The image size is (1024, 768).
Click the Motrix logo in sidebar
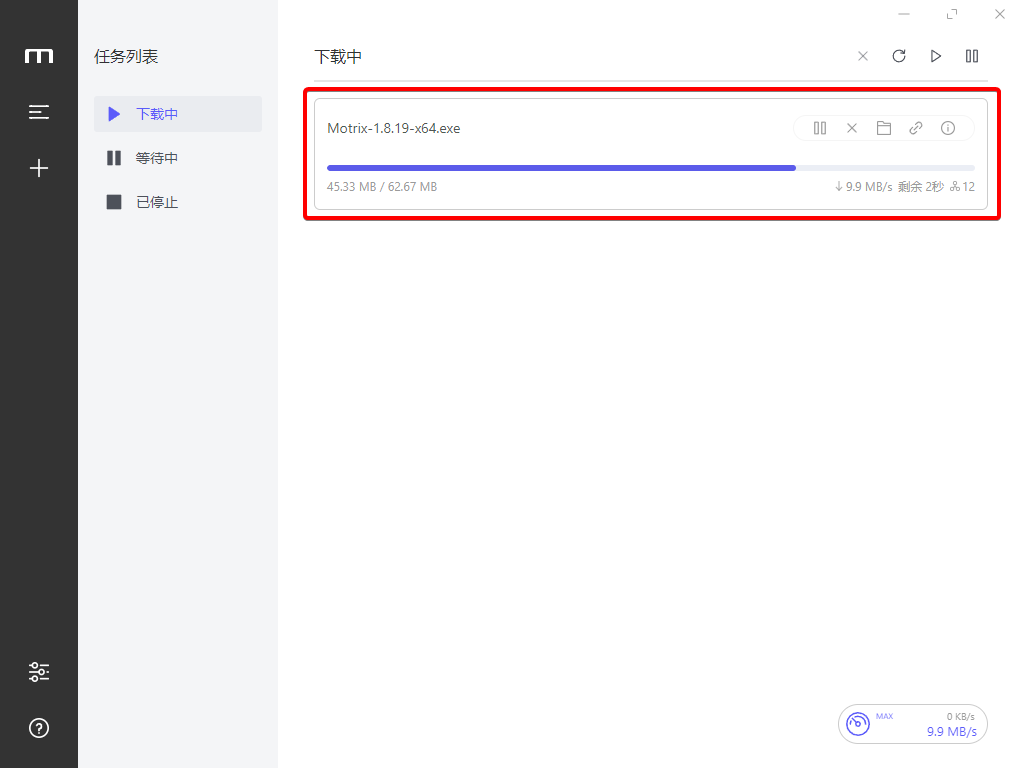(39, 56)
